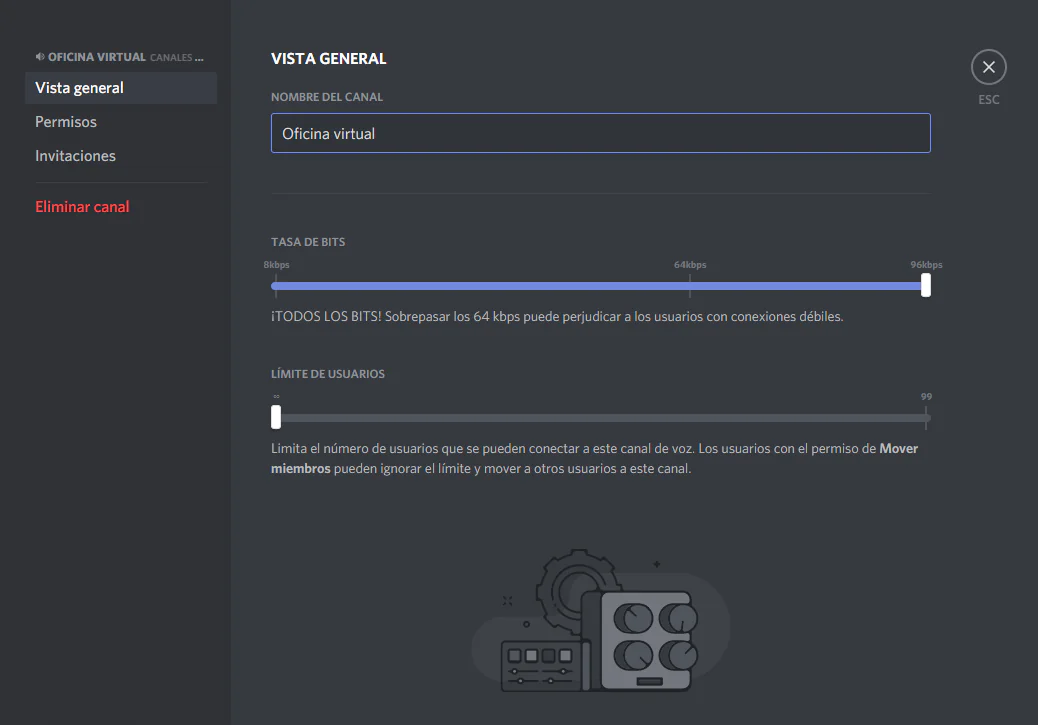The height and width of the screenshot is (725, 1038).
Task: Click the iTODOS LOS BITS warning text
Action: tap(558, 315)
